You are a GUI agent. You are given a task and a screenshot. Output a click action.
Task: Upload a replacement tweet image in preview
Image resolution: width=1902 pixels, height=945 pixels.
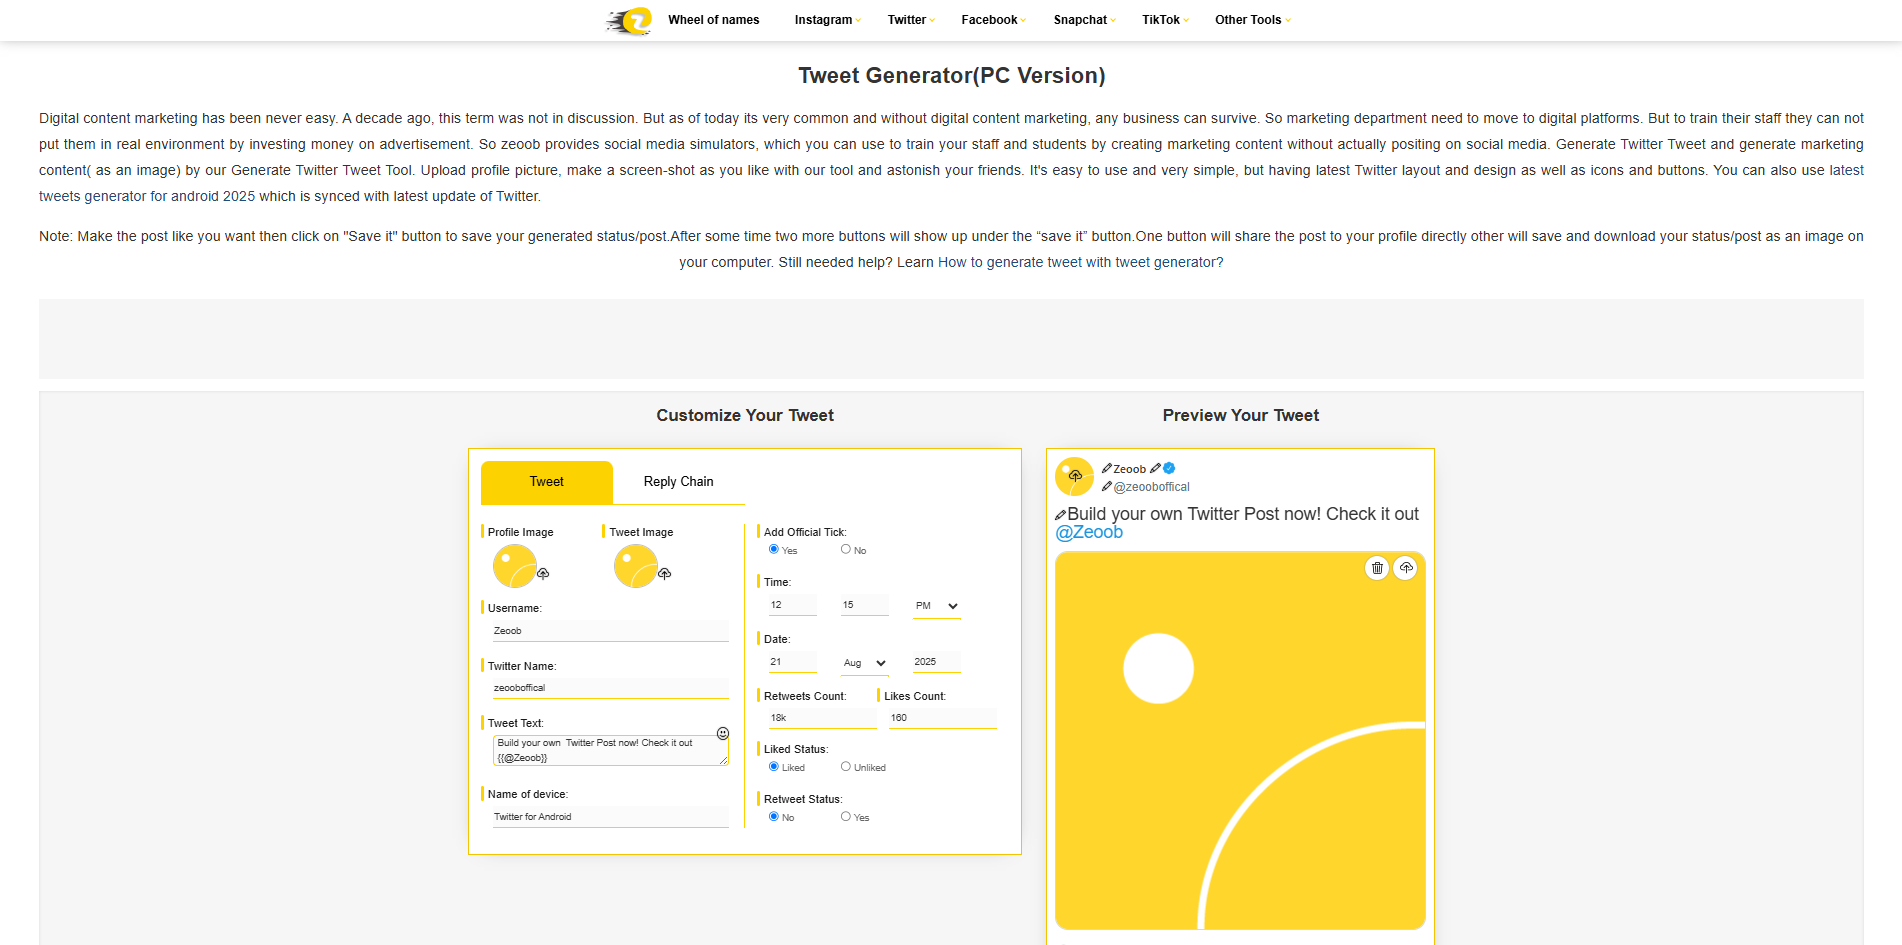[x=1406, y=567]
